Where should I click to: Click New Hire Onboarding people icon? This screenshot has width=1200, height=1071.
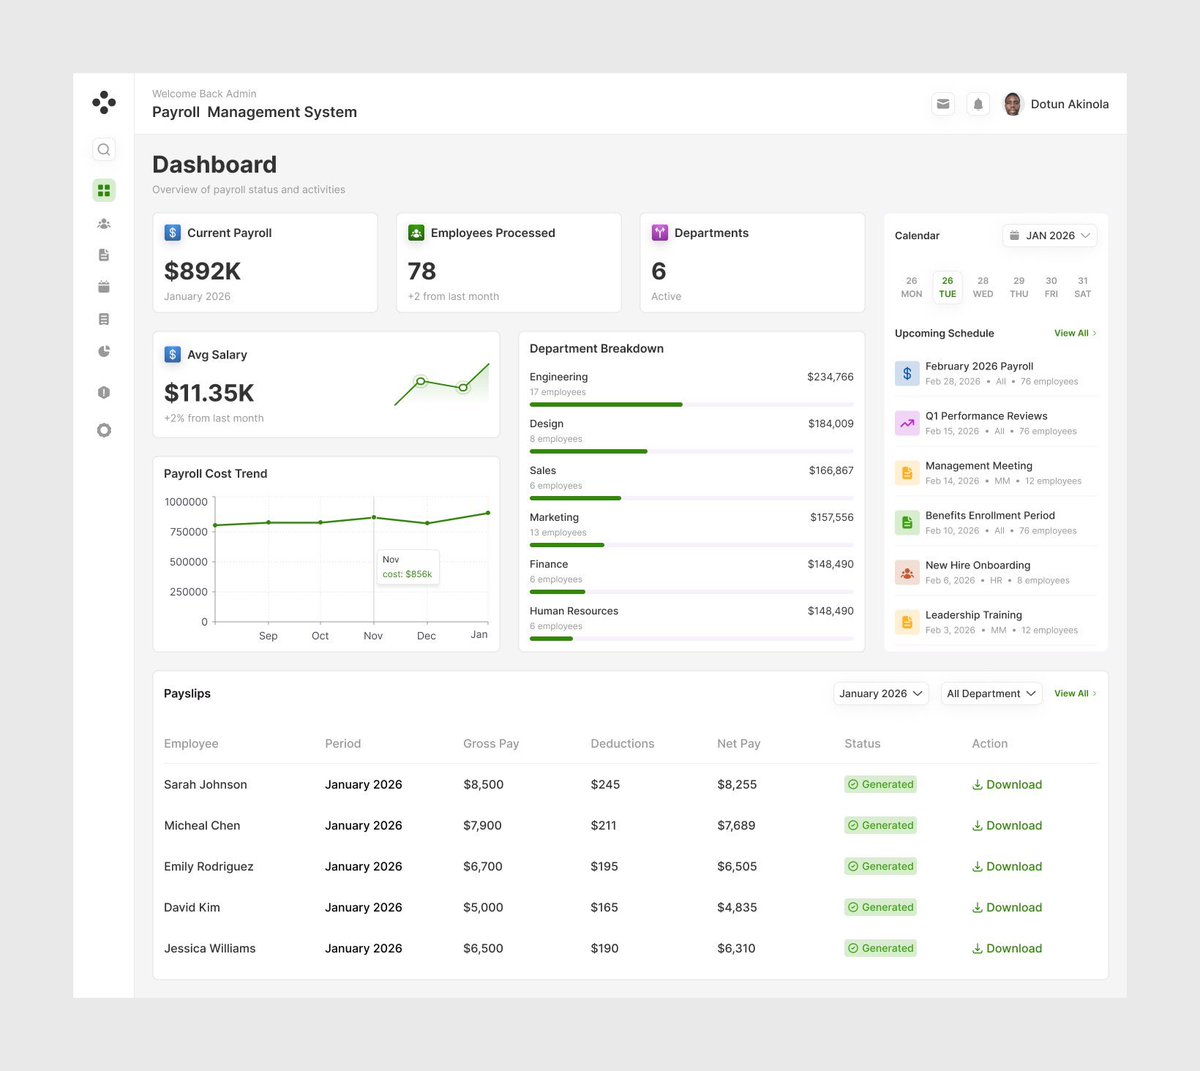pos(907,573)
